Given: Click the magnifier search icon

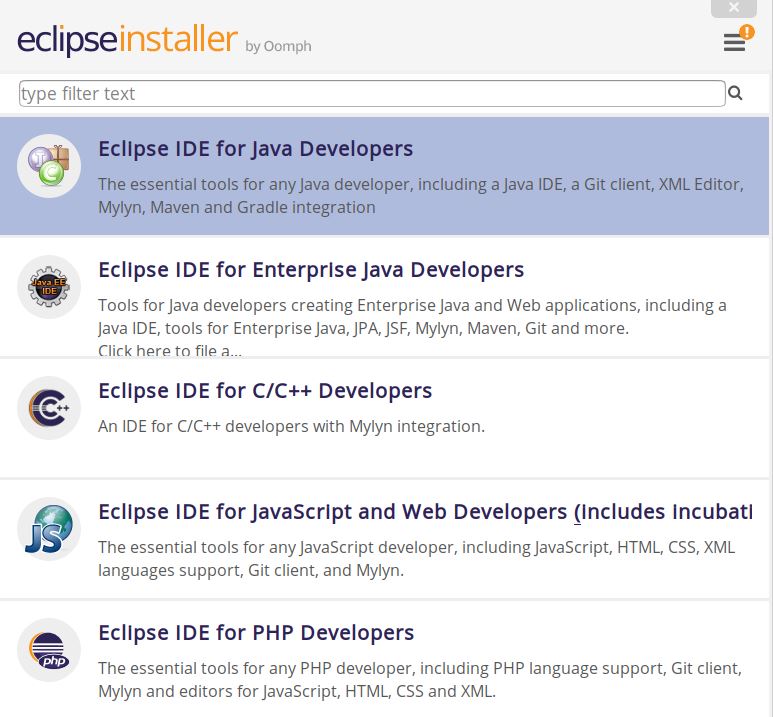Looking at the screenshot, I should [735, 93].
